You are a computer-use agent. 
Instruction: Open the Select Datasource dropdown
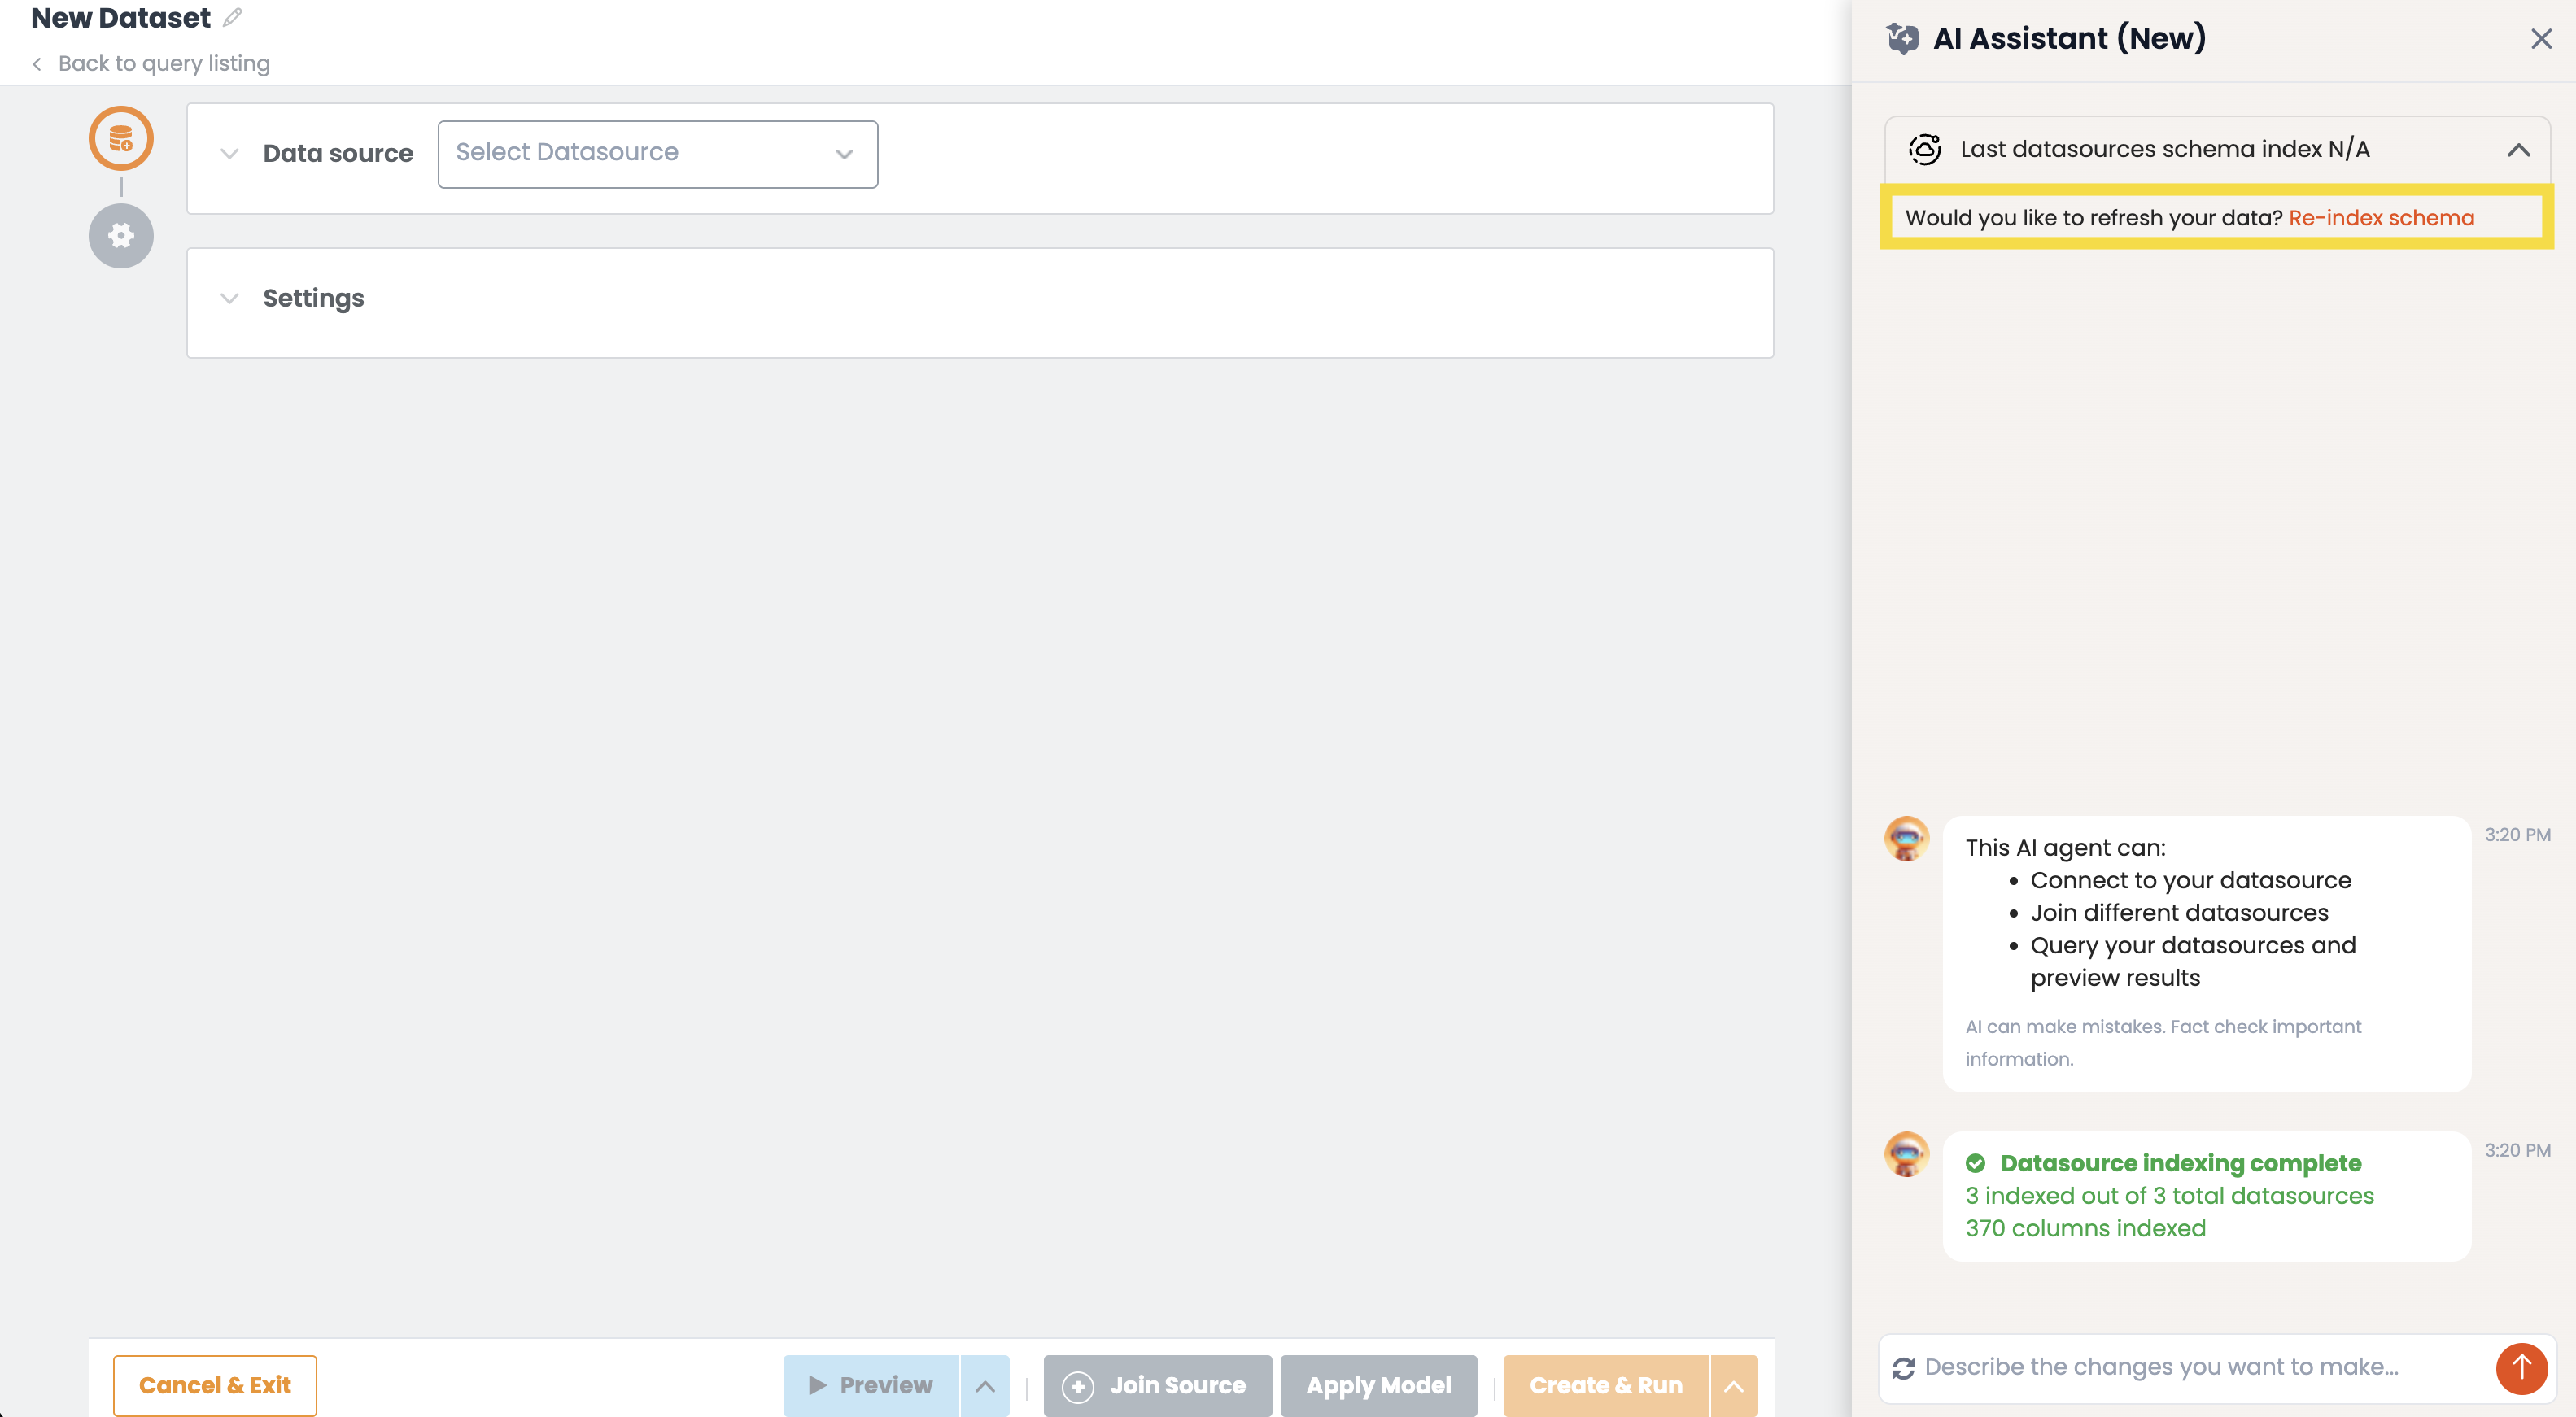coord(657,153)
